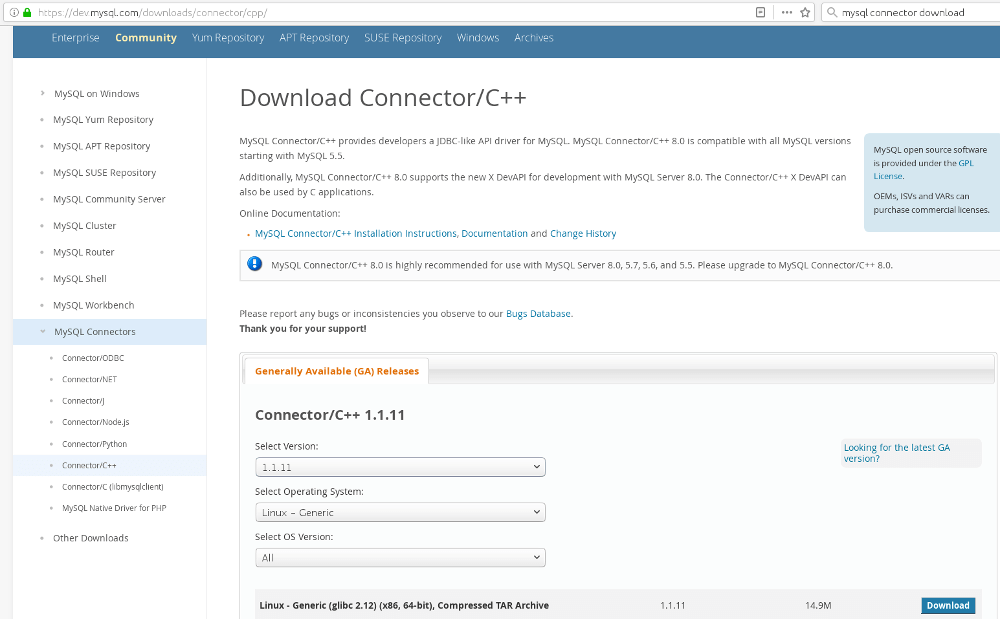The width and height of the screenshot is (1000, 619).
Task: Click the site information icon in address bar
Action: pos(12,13)
